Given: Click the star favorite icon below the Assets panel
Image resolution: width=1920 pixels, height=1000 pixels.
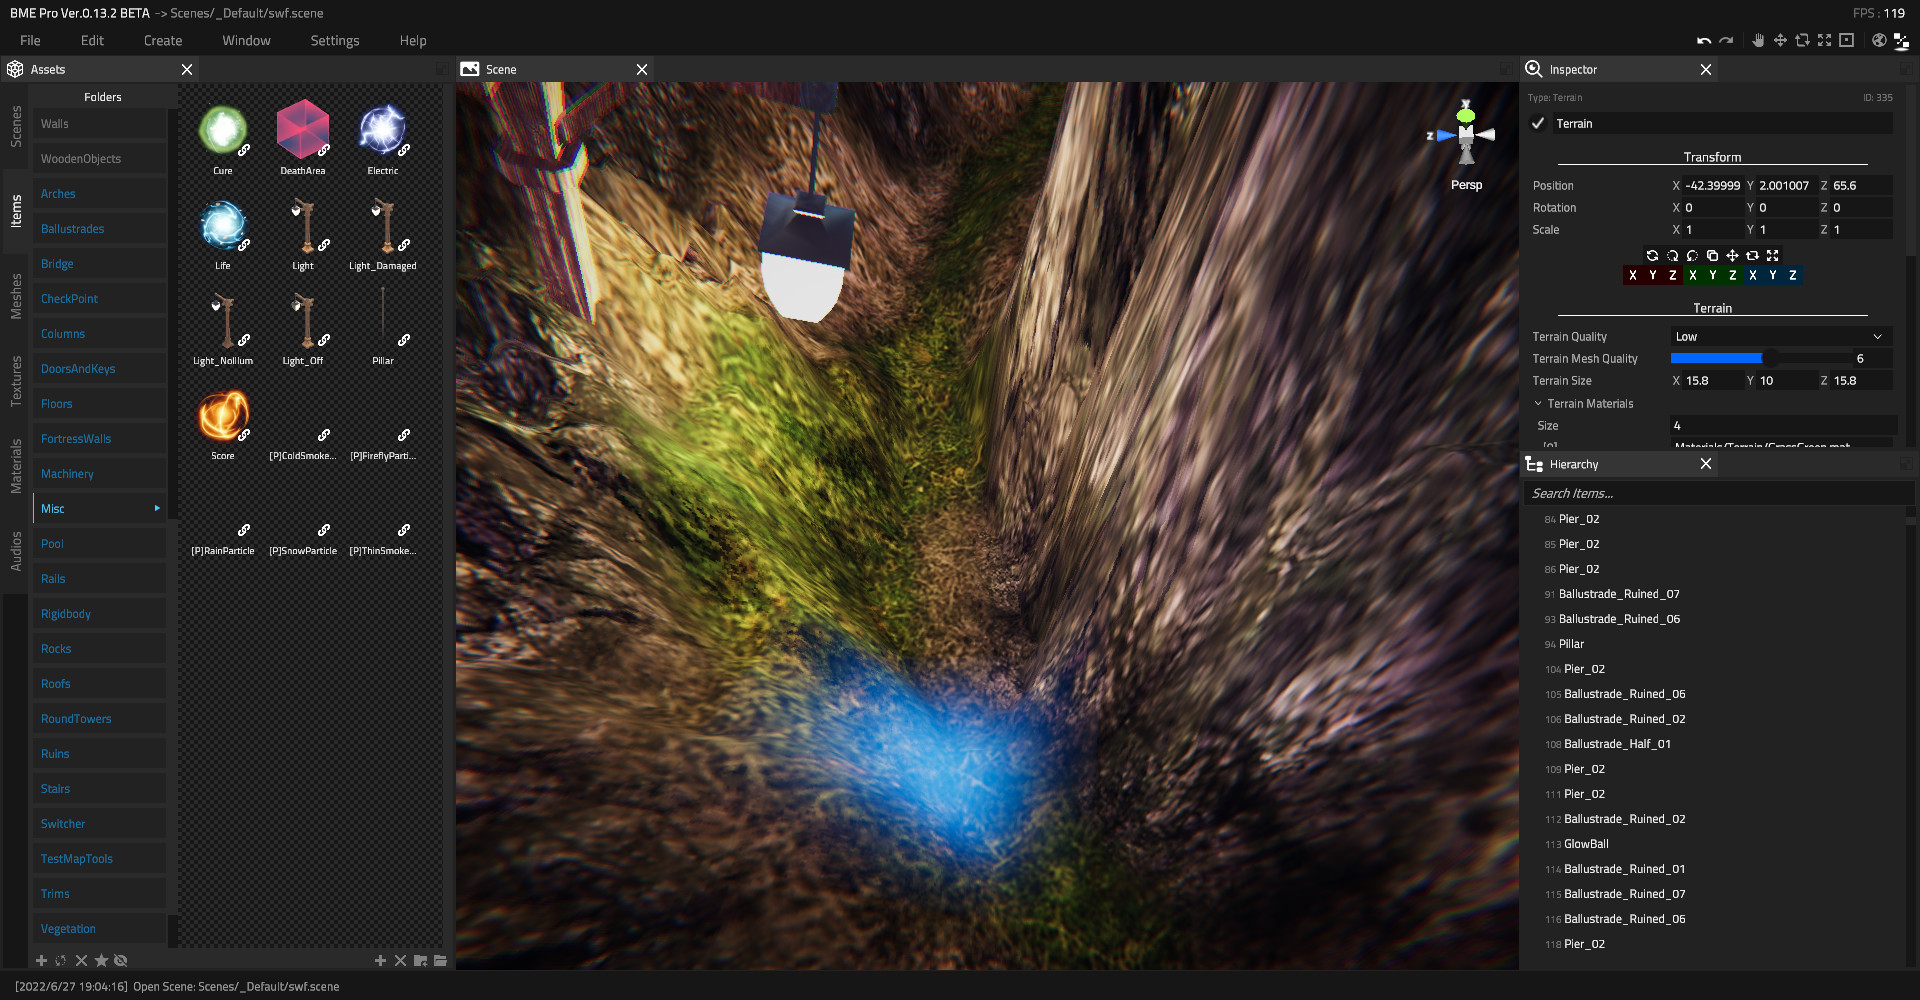Looking at the screenshot, I should coord(100,960).
